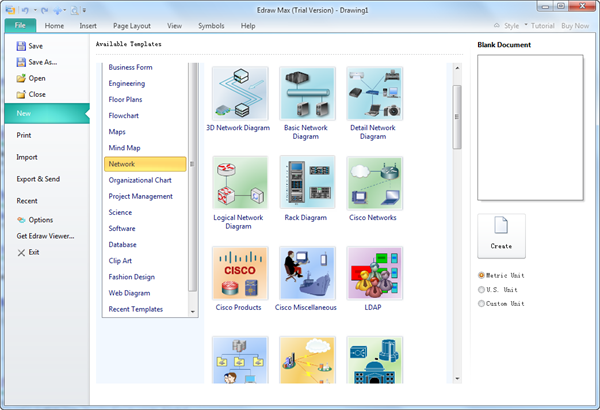Pick the LDAP template icon

click(x=372, y=272)
